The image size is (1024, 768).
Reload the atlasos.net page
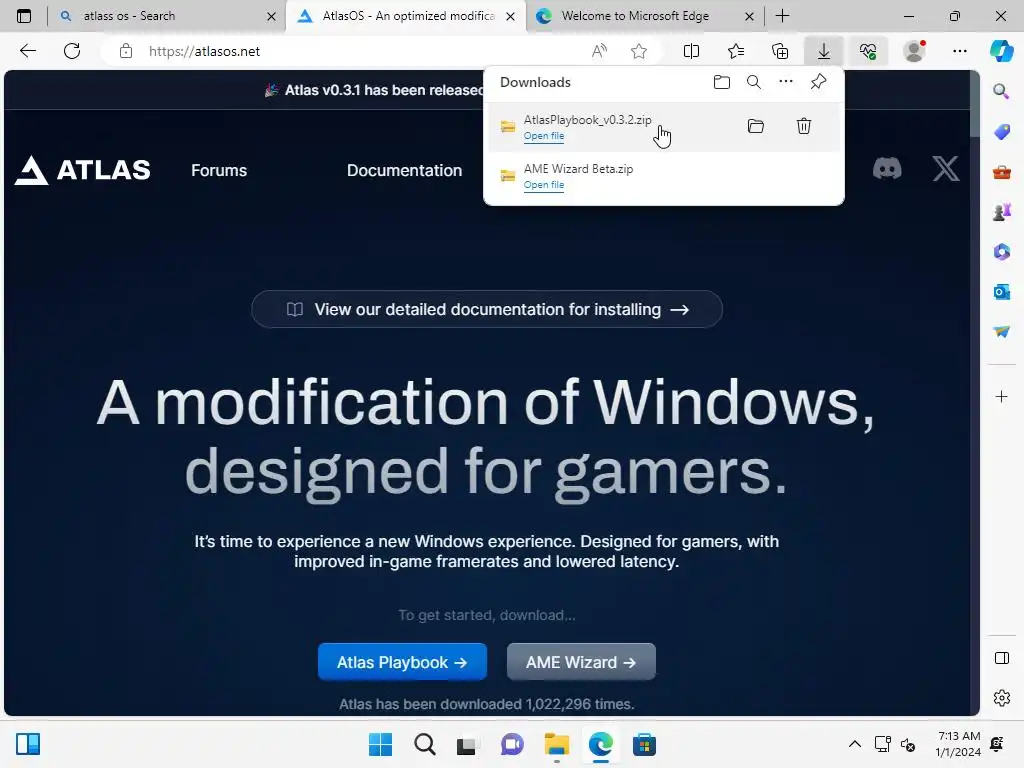(72, 51)
